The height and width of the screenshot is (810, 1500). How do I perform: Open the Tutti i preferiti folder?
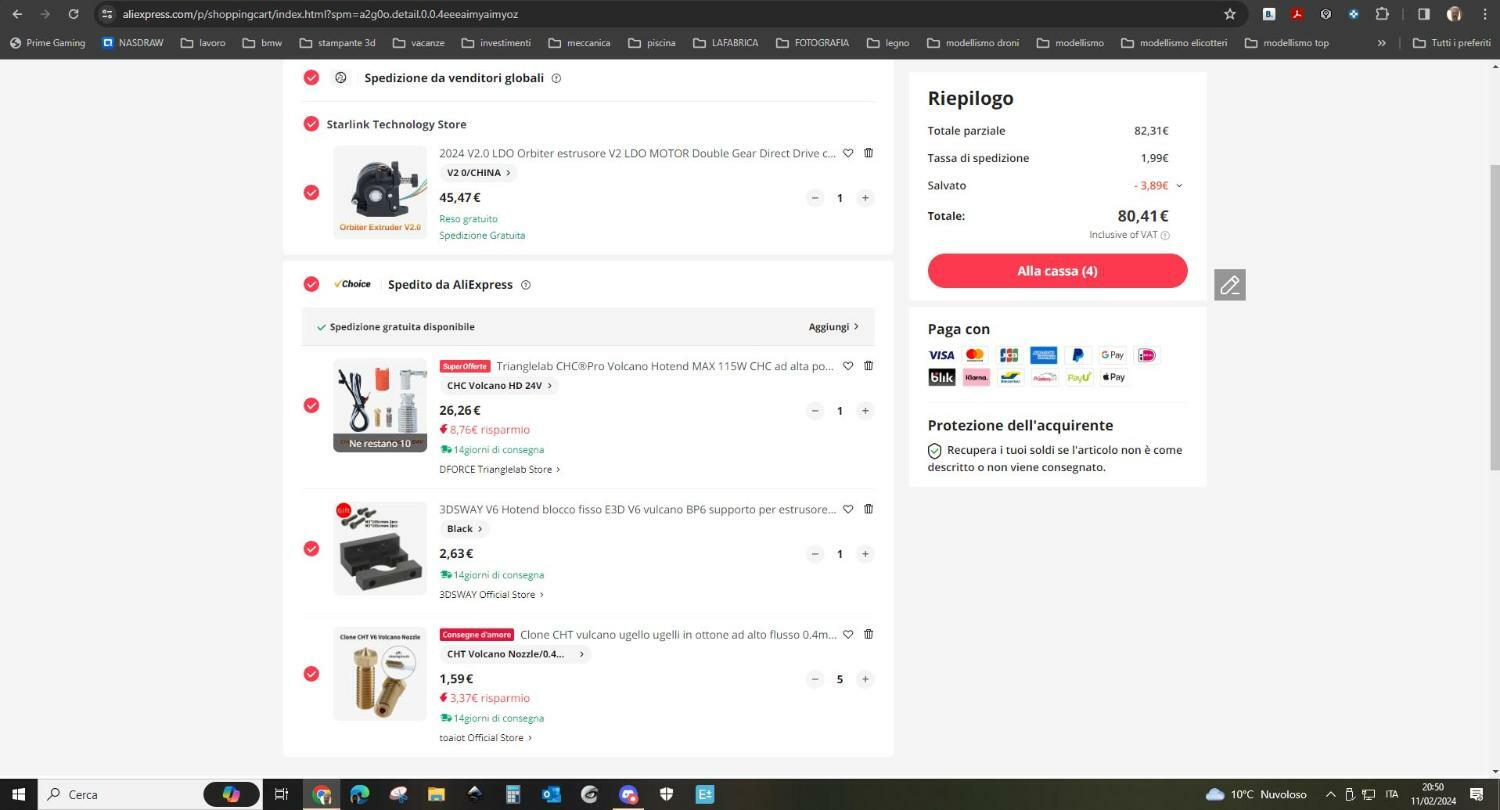point(1451,43)
